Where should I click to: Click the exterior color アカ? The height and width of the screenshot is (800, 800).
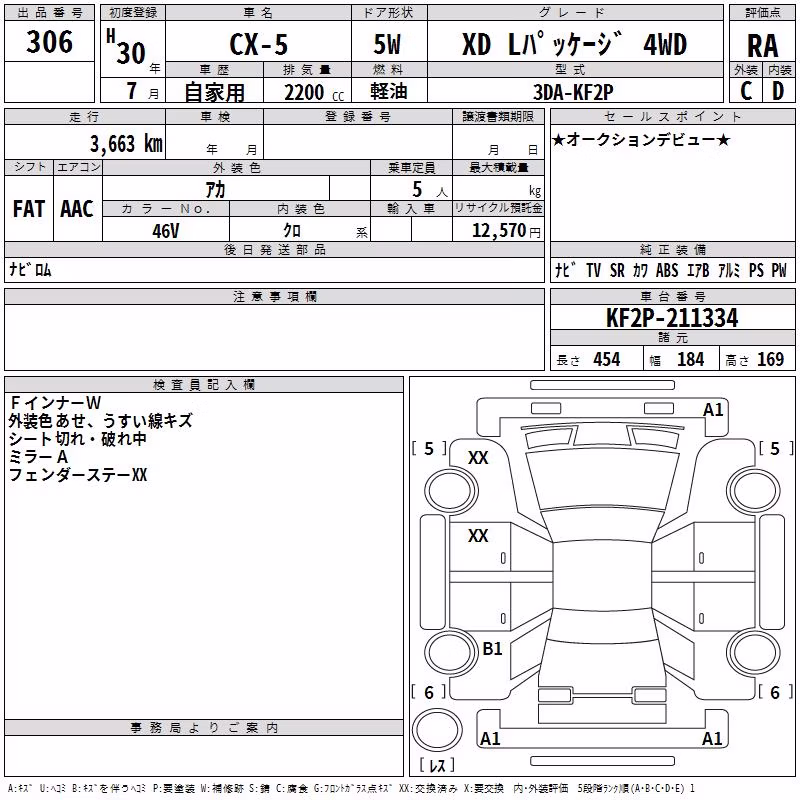215,189
